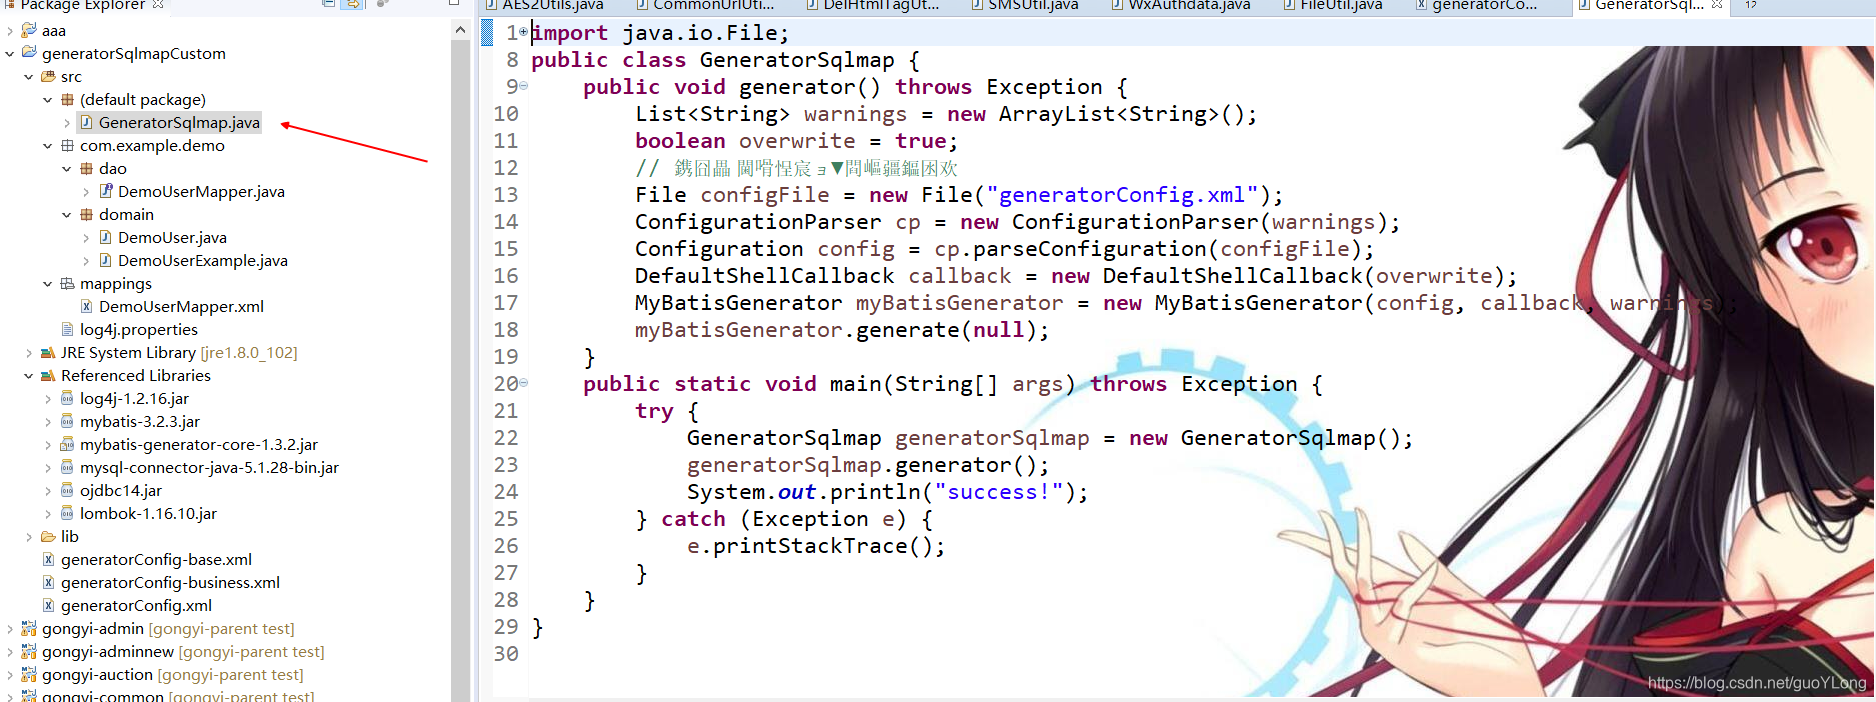This screenshot has height=702, width=1876.
Task: Expand JRE System Library node
Action: coord(29,352)
